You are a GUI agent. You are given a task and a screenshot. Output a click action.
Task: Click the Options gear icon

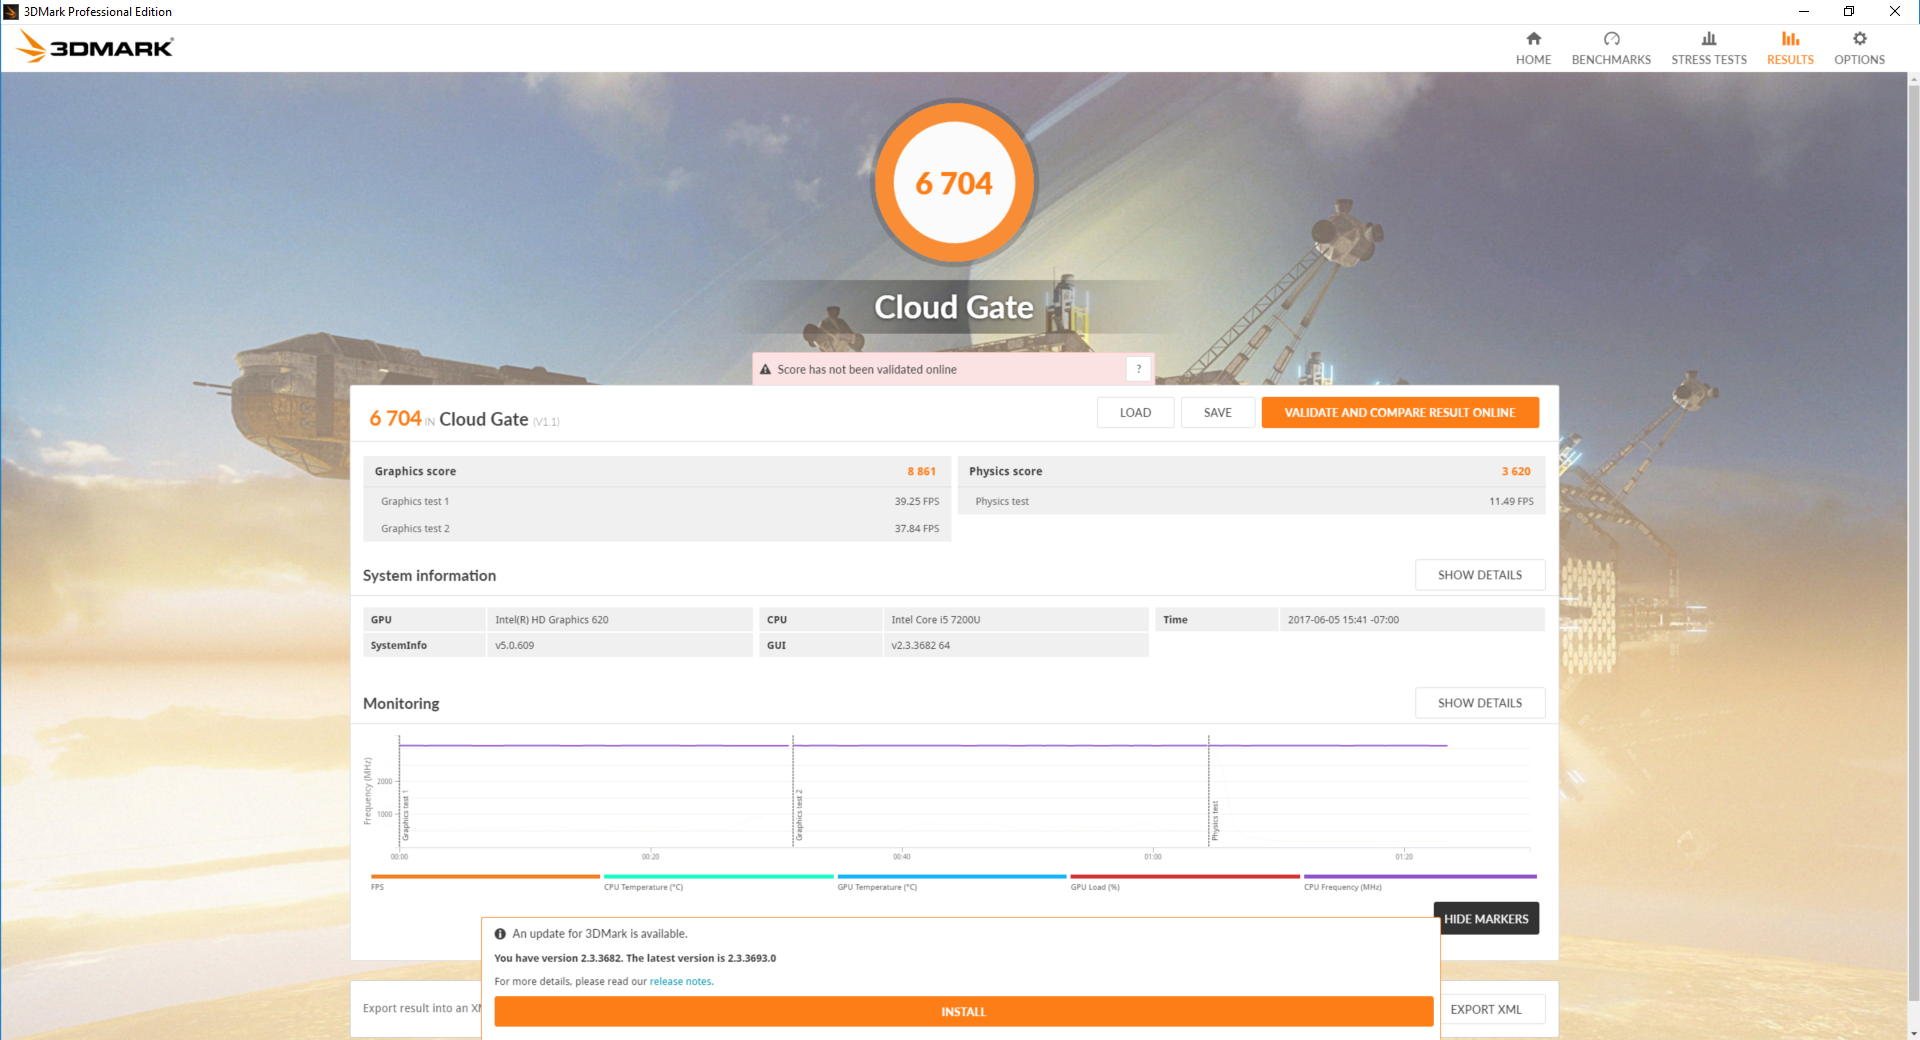click(x=1859, y=39)
